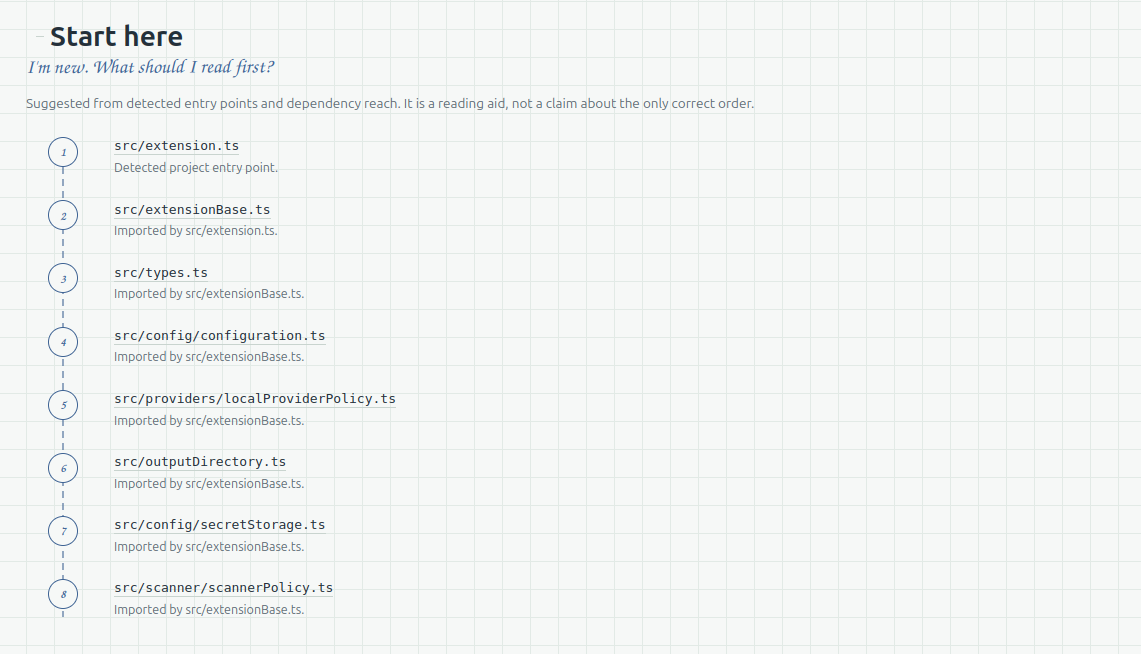Open the src/outputDirectory.ts file link
Screen dimensions: 1141x654
[200, 462]
